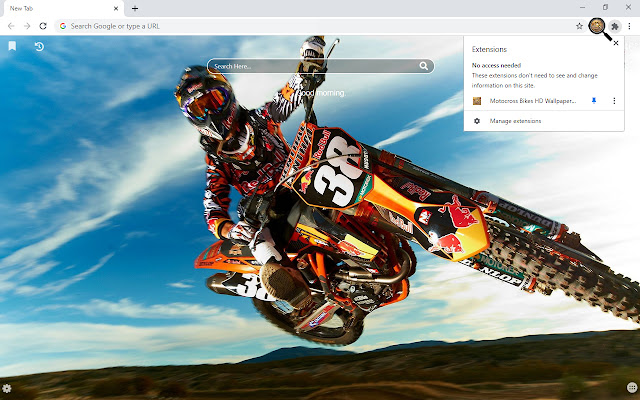
Task: Click the magnifier icon in Search Here box
Action: [x=424, y=66]
